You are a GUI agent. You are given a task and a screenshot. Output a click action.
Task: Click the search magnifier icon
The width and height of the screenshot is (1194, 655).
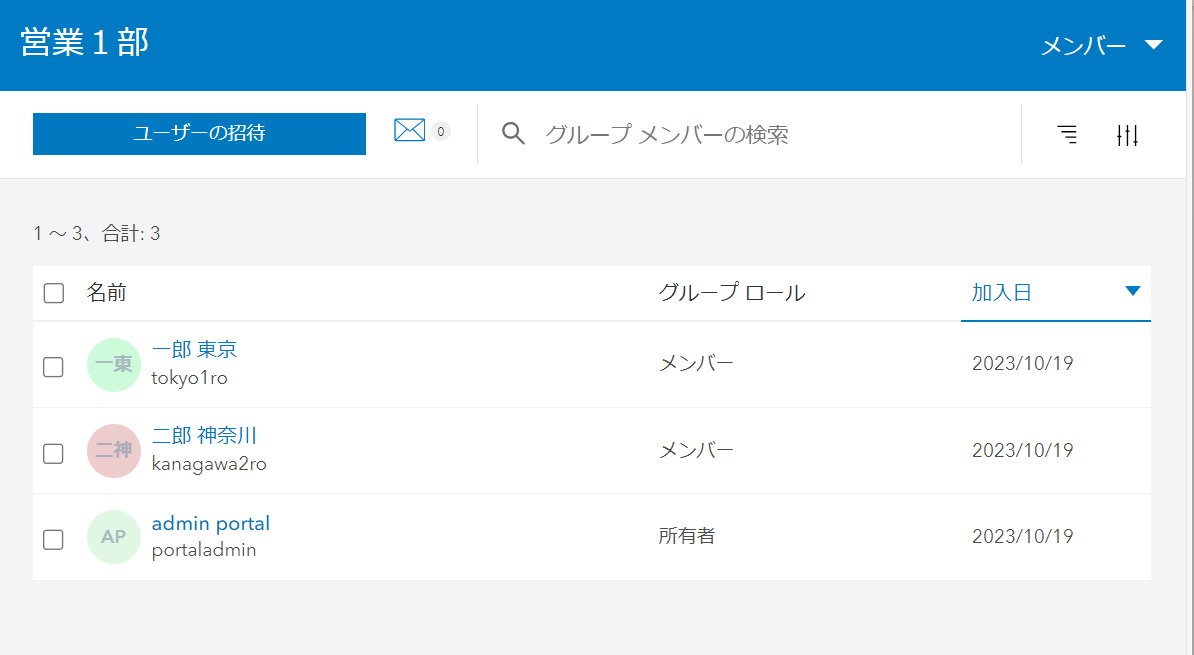coord(513,133)
